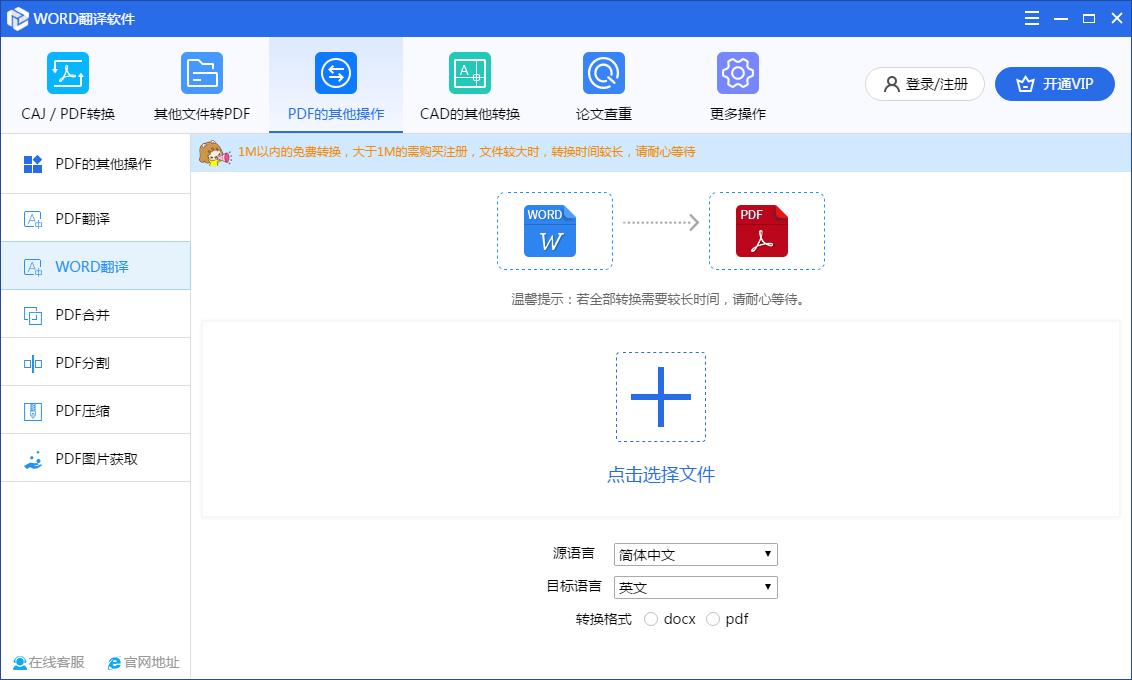Open the 源语言 source language dropdown

click(x=695, y=554)
